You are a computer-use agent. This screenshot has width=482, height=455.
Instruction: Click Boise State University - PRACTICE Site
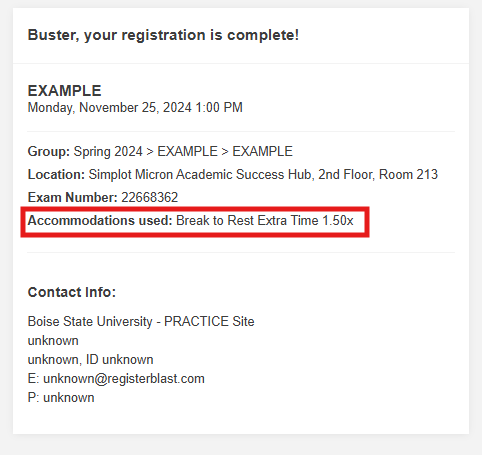(x=141, y=322)
